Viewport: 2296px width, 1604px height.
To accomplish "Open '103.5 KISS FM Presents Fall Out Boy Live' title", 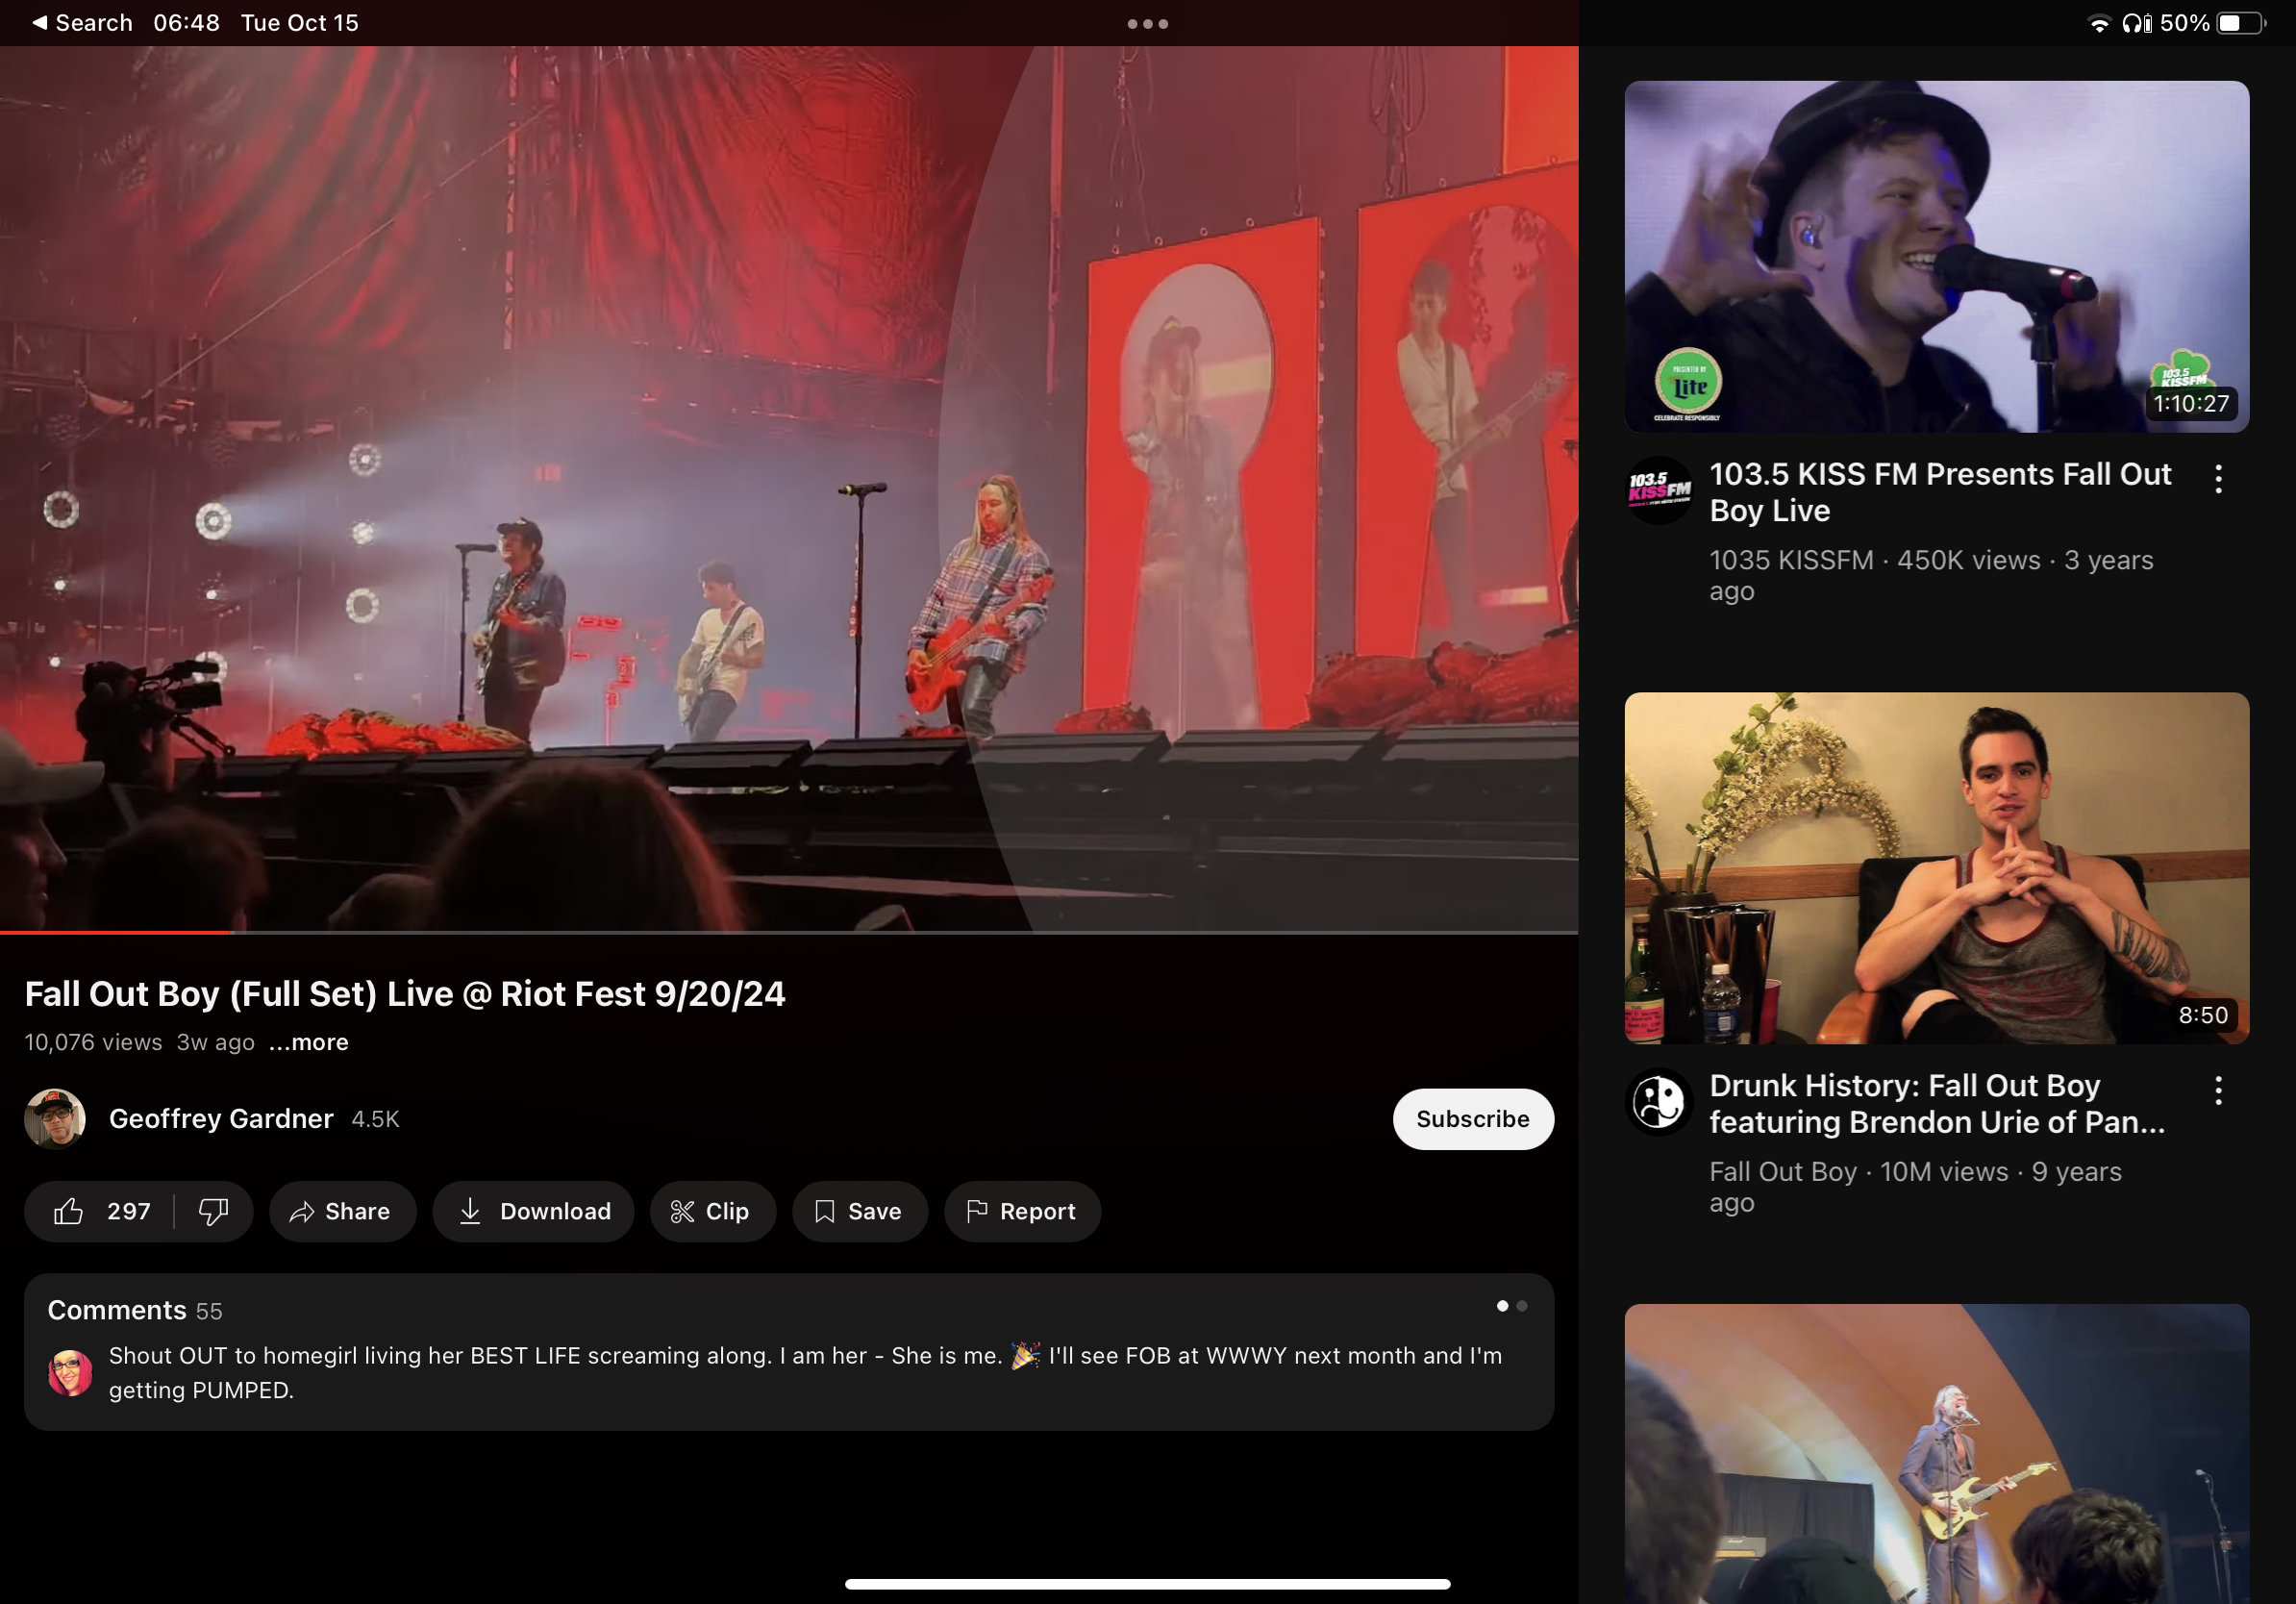I will pyautogui.click(x=1940, y=492).
